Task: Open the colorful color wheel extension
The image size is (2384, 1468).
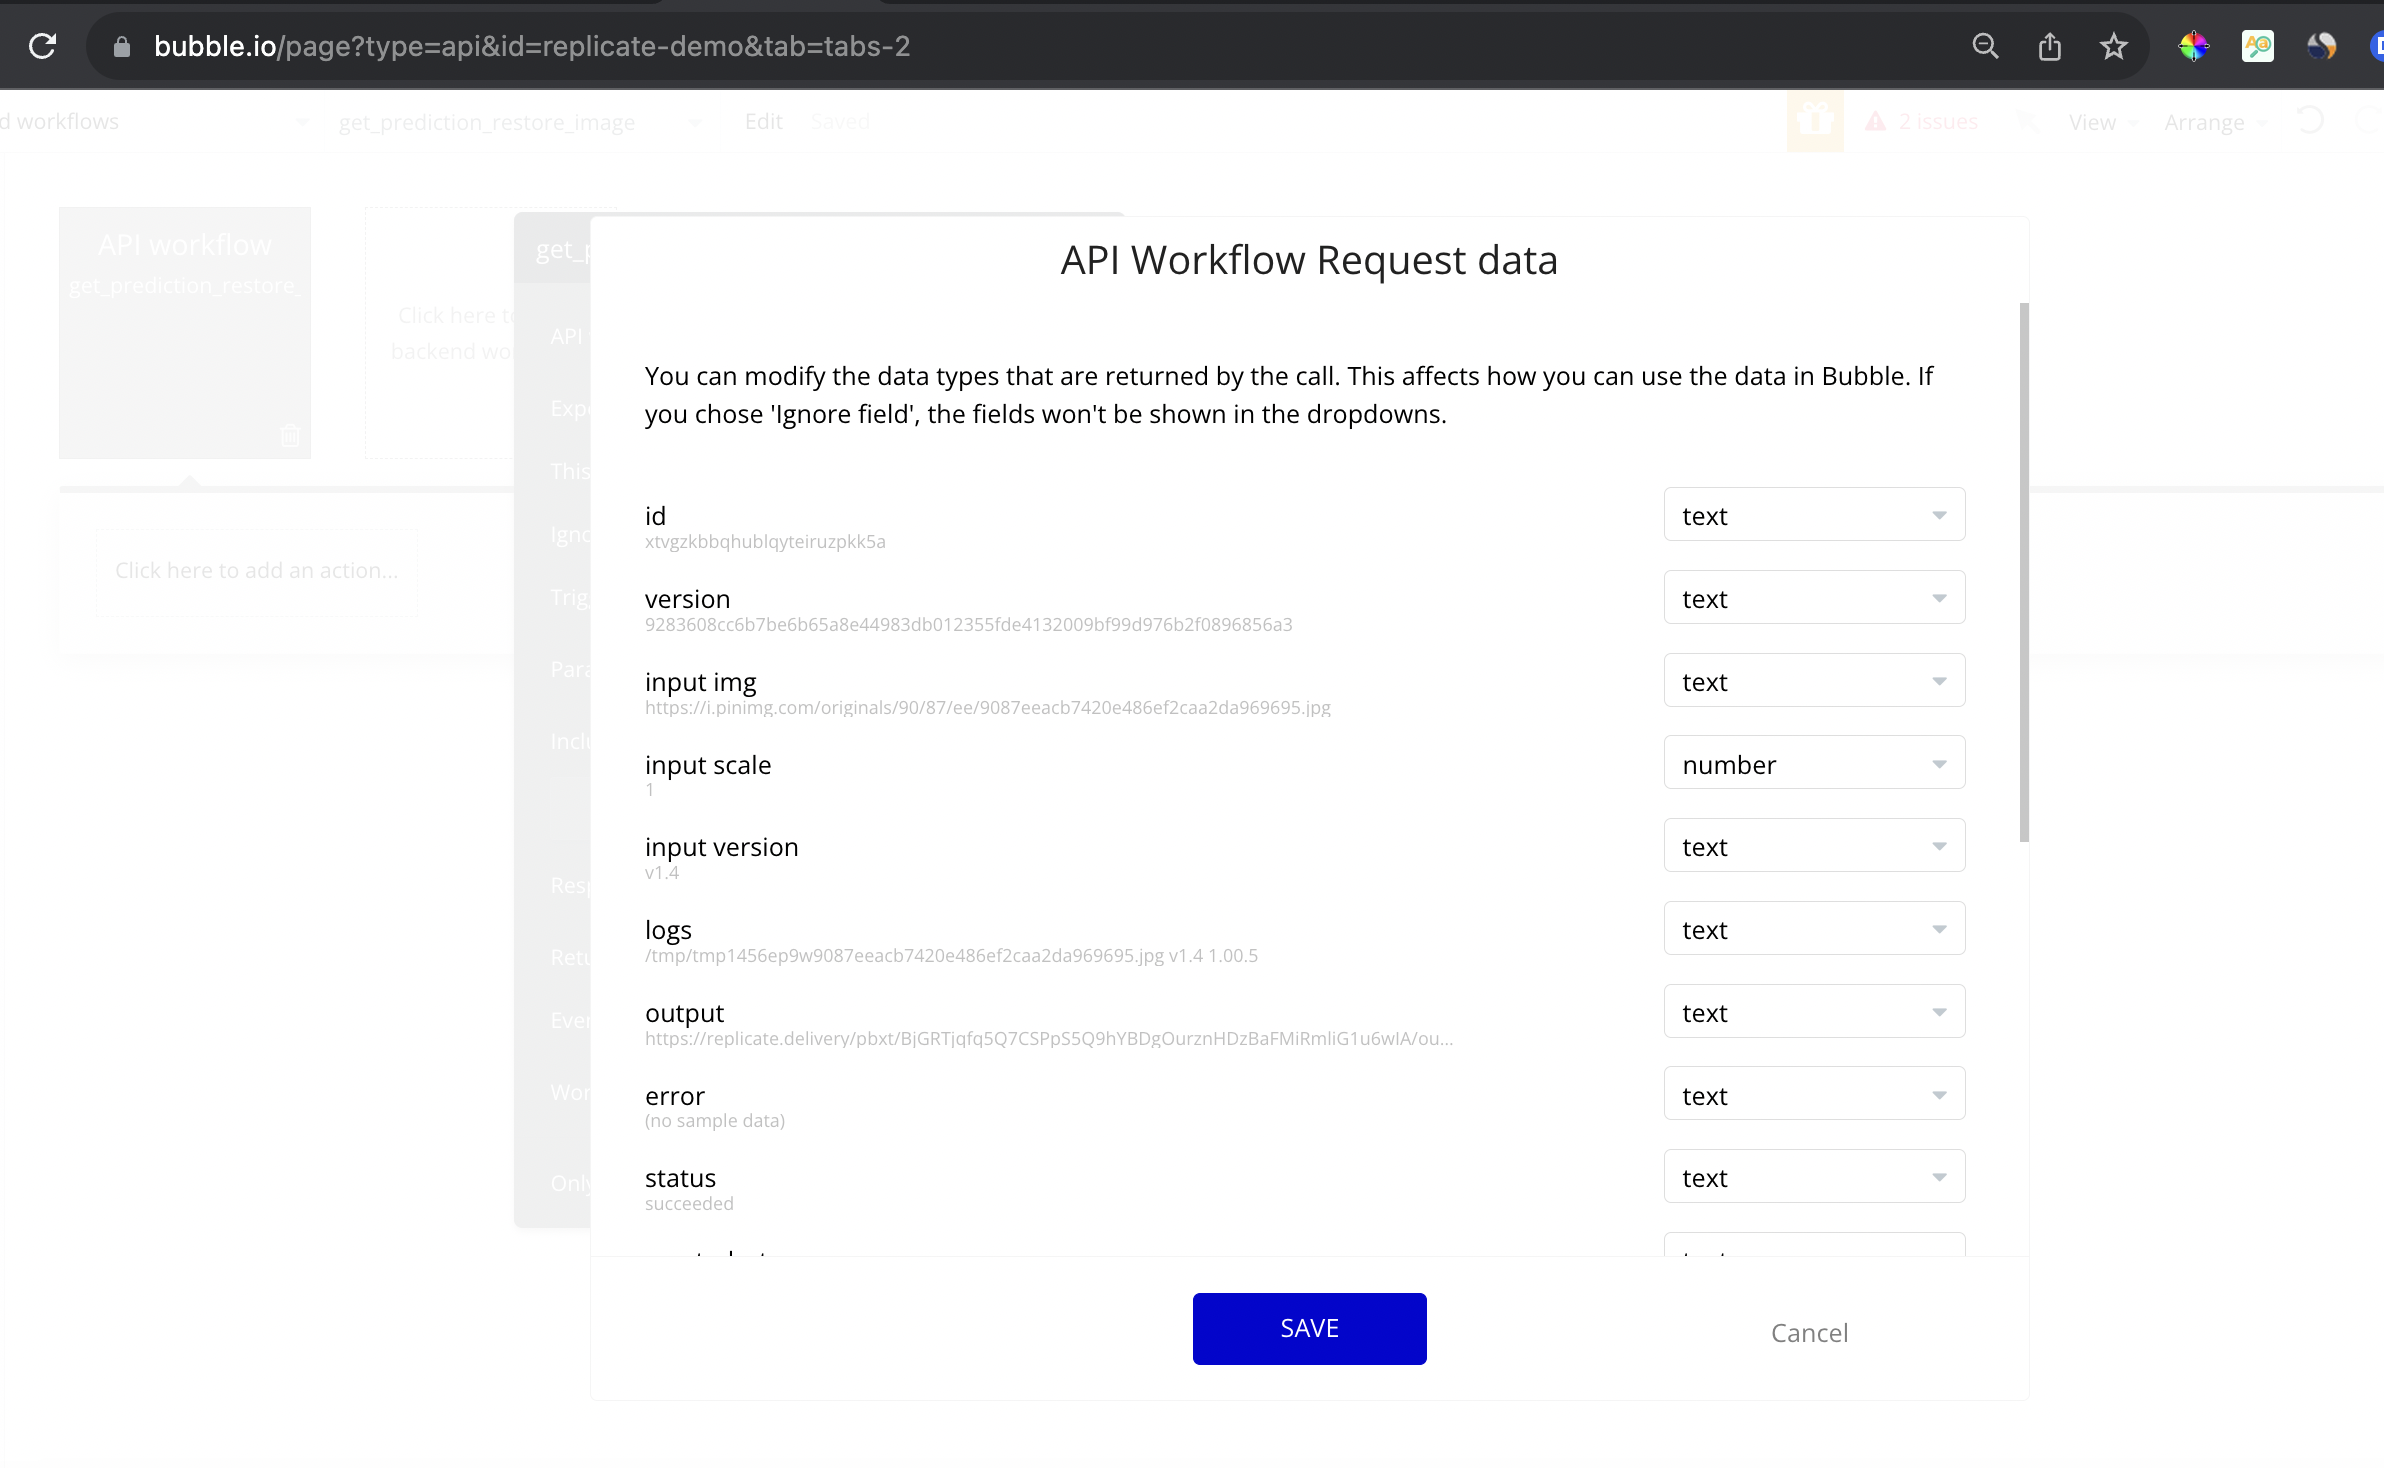Action: [x=2193, y=46]
